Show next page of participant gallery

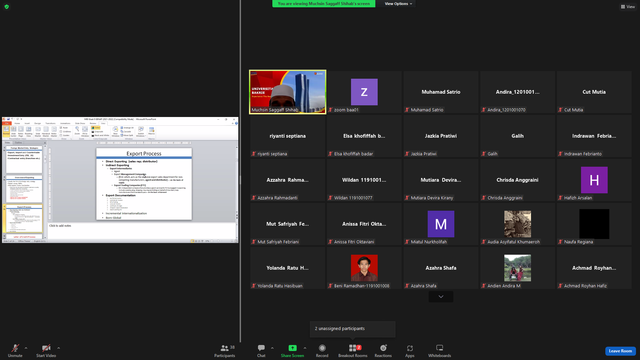click(441, 297)
